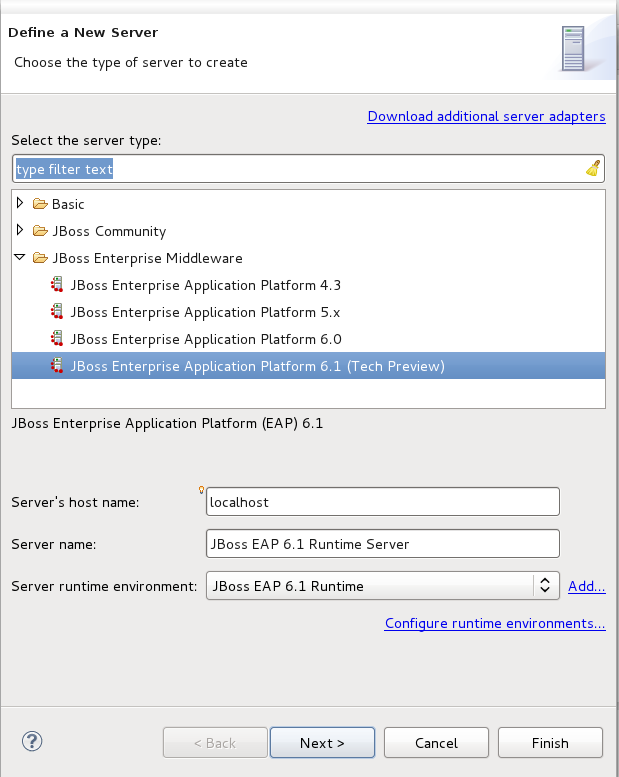The width and height of the screenshot is (619, 777).
Task: Click the Configure runtime environments link
Action: point(495,623)
